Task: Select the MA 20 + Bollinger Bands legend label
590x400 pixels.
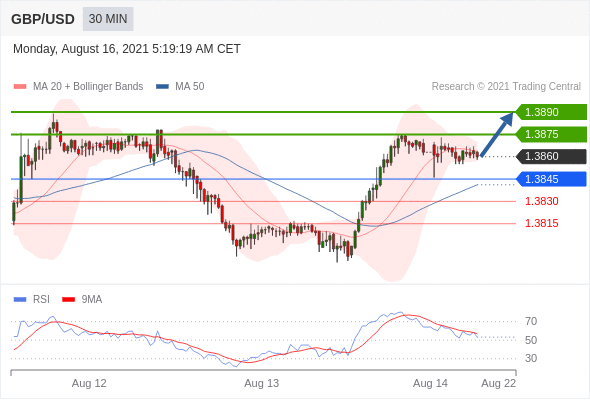Action: point(88,87)
